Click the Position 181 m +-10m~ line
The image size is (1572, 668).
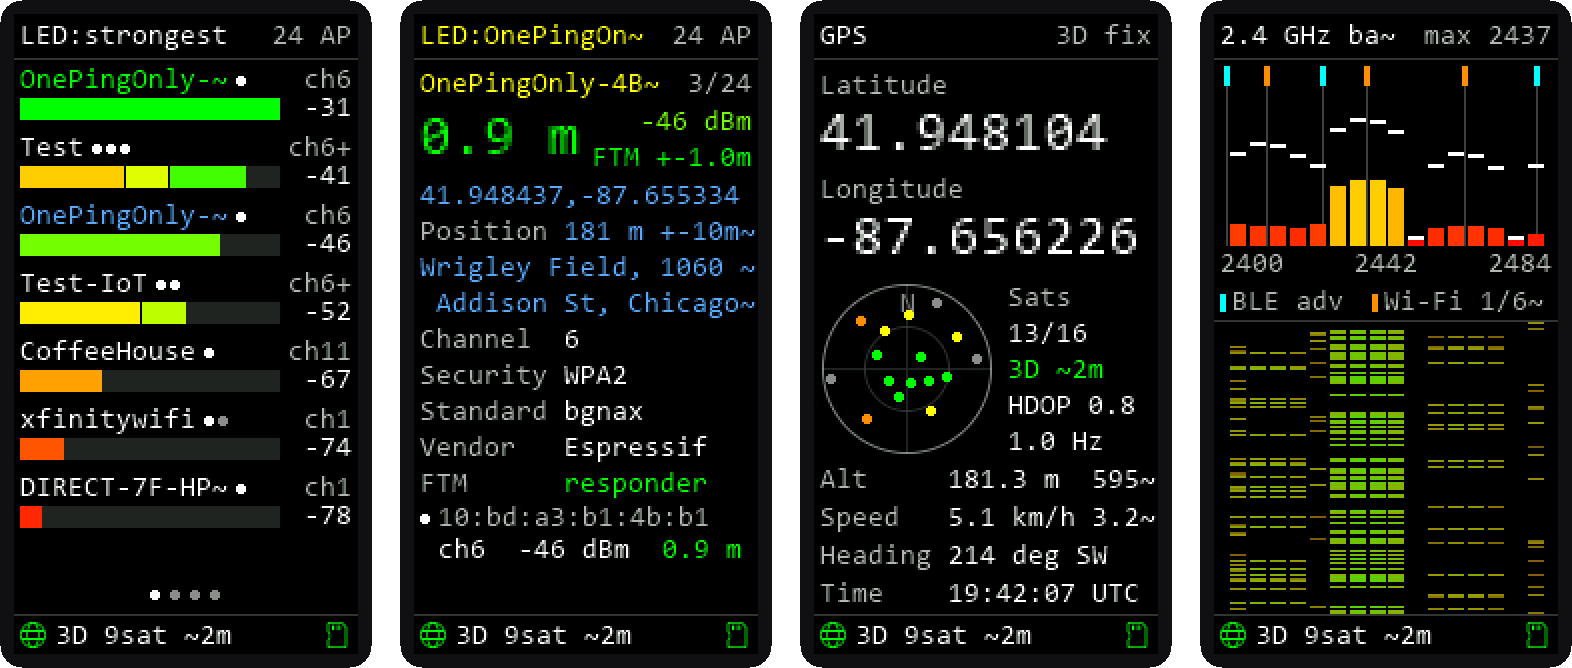588,231
